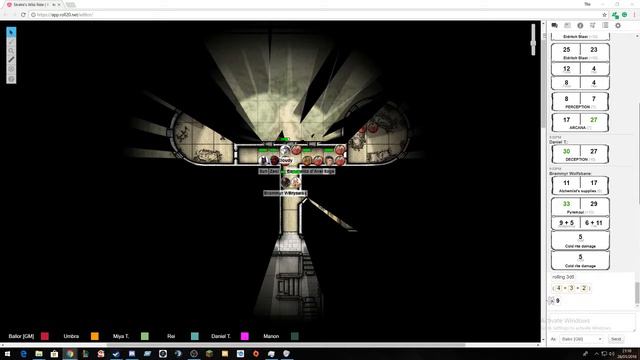Pick the Ruler measure tool in the toolbox

click(x=11, y=60)
